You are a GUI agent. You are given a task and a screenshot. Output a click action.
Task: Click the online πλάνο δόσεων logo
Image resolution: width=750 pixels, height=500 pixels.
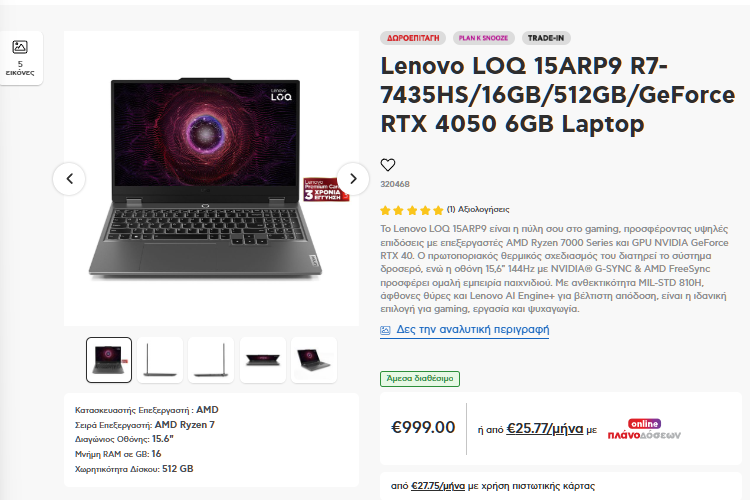[644, 430]
